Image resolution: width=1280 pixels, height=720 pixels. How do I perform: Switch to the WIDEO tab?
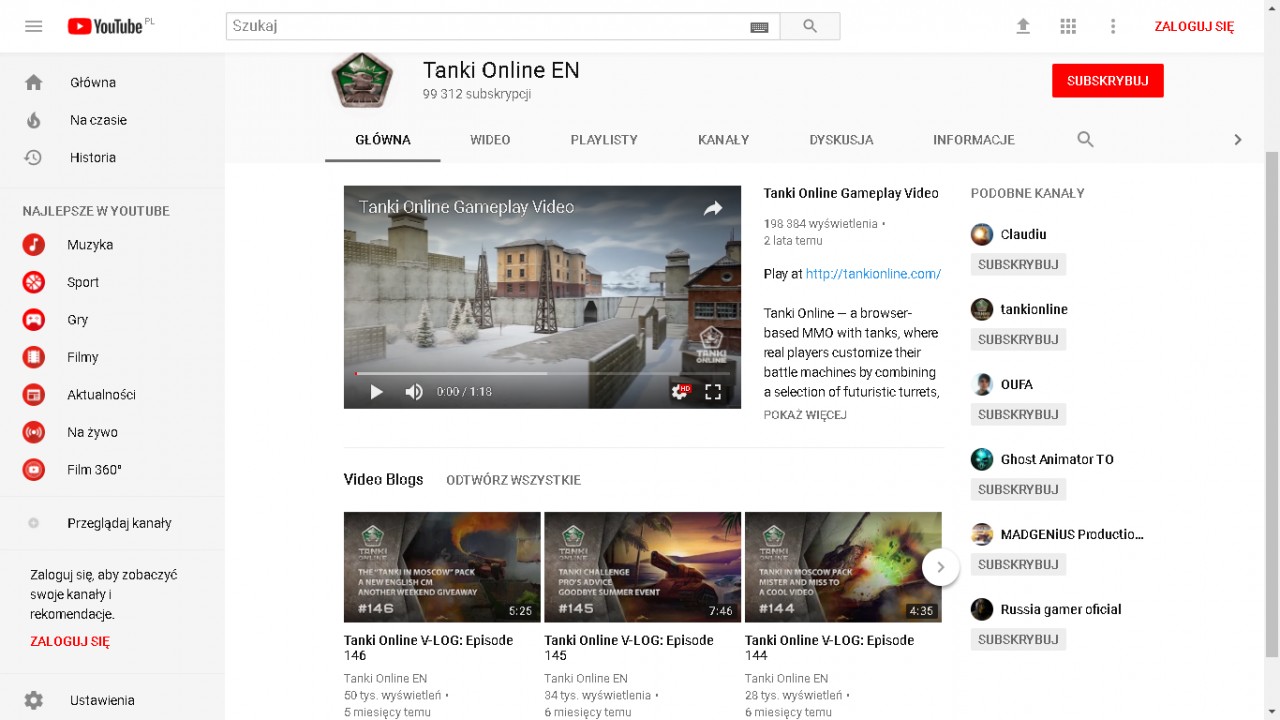coord(490,140)
